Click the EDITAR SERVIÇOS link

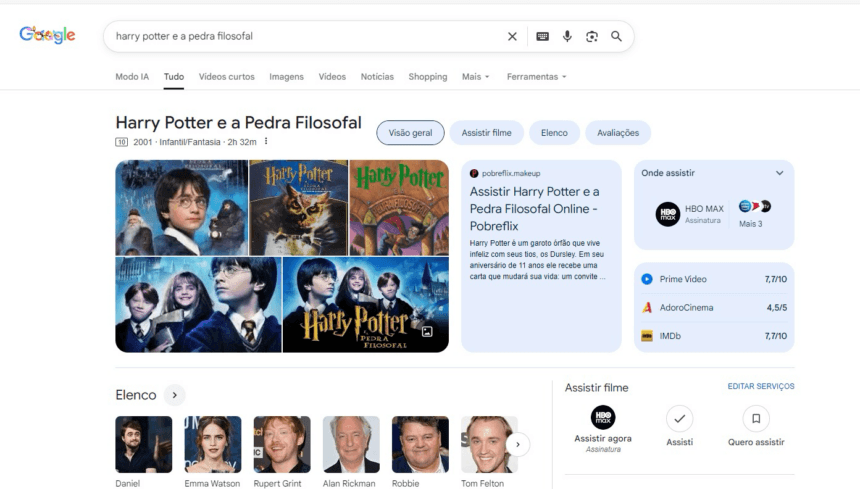coord(761,386)
